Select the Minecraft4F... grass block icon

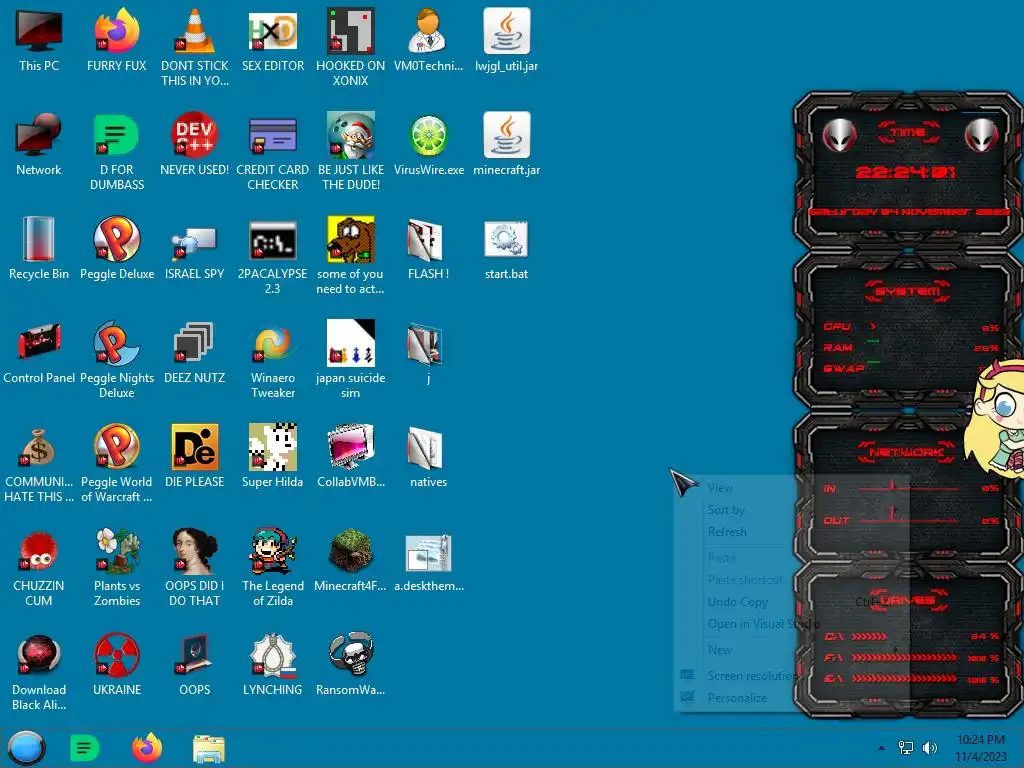click(351, 560)
